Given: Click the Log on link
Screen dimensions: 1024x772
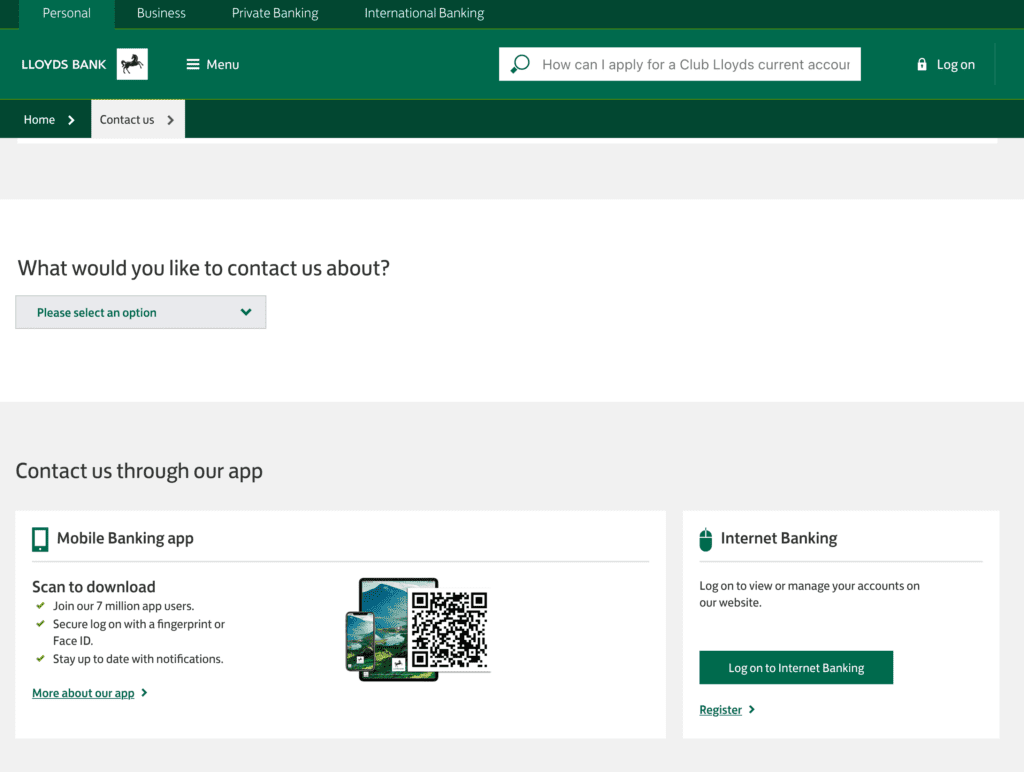Looking at the screenshot, I should pos(955,64).
